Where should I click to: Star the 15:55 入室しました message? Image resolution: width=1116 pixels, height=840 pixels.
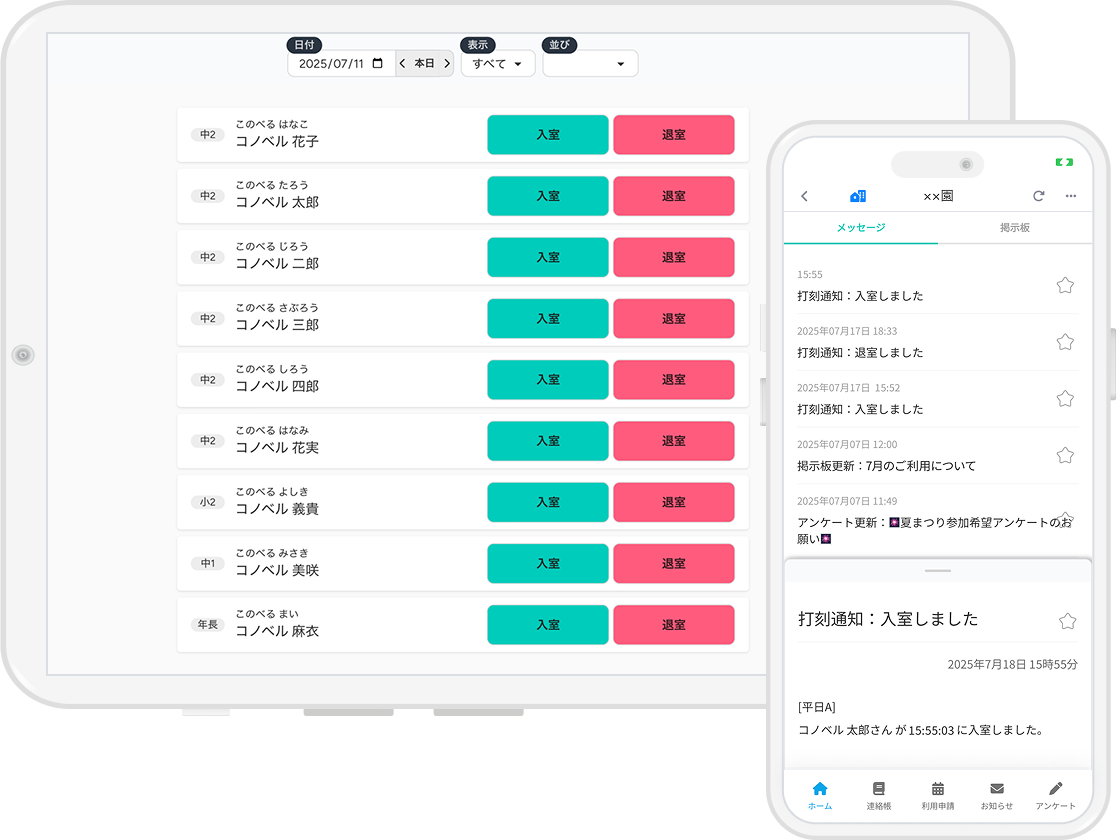click(x=1065, y=286)
